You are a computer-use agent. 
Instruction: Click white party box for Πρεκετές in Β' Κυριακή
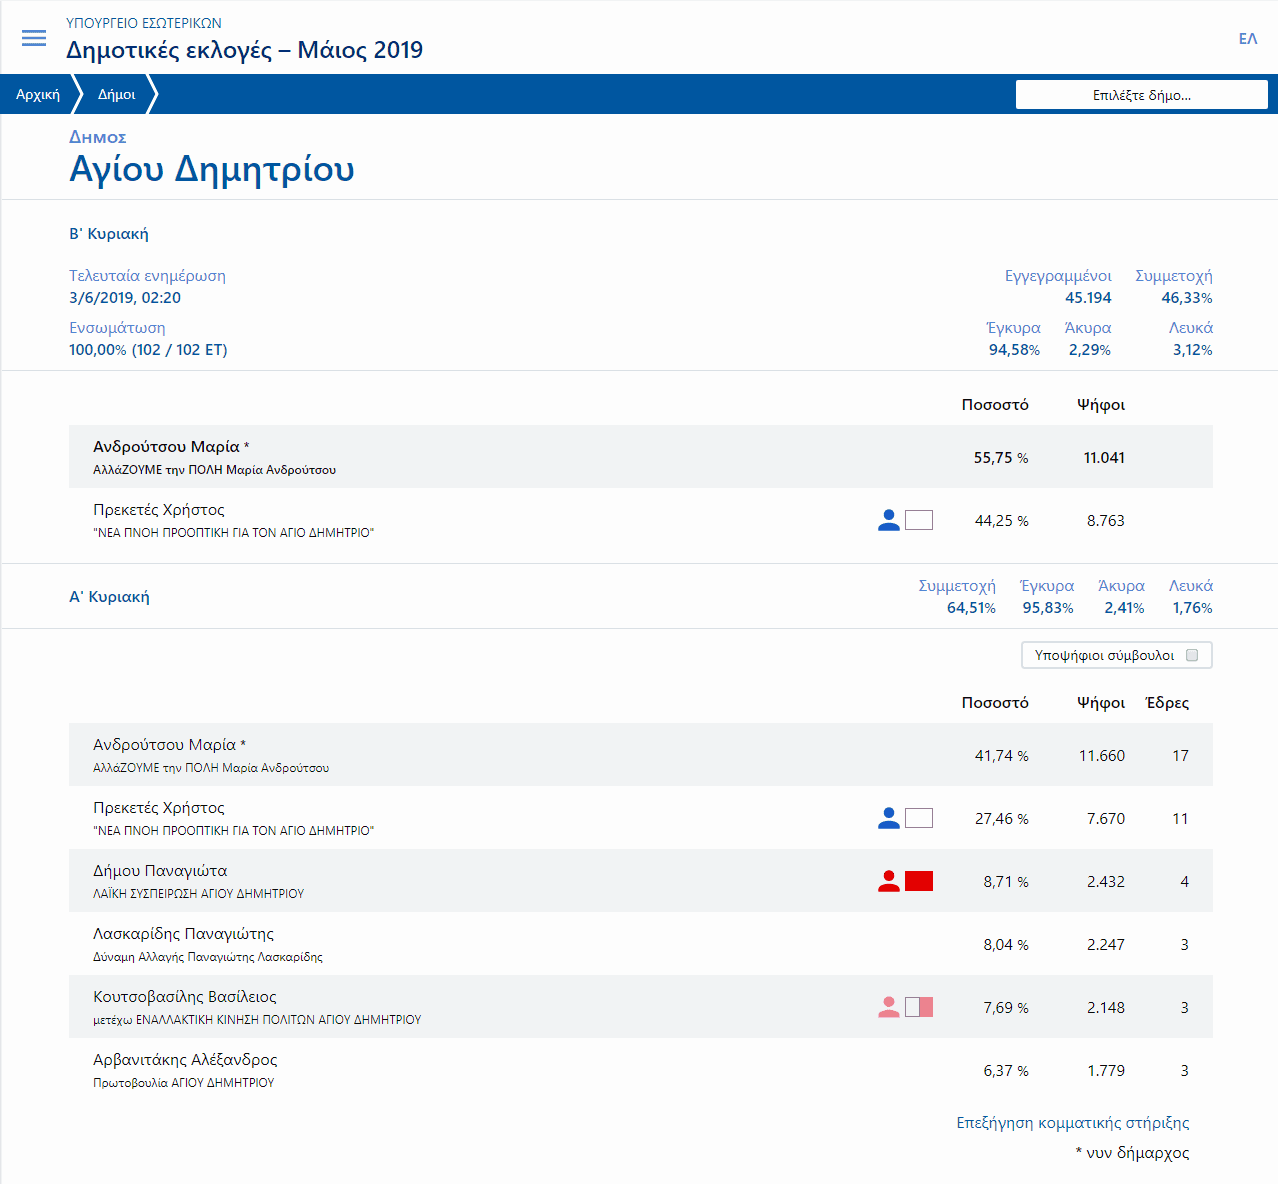918,520
